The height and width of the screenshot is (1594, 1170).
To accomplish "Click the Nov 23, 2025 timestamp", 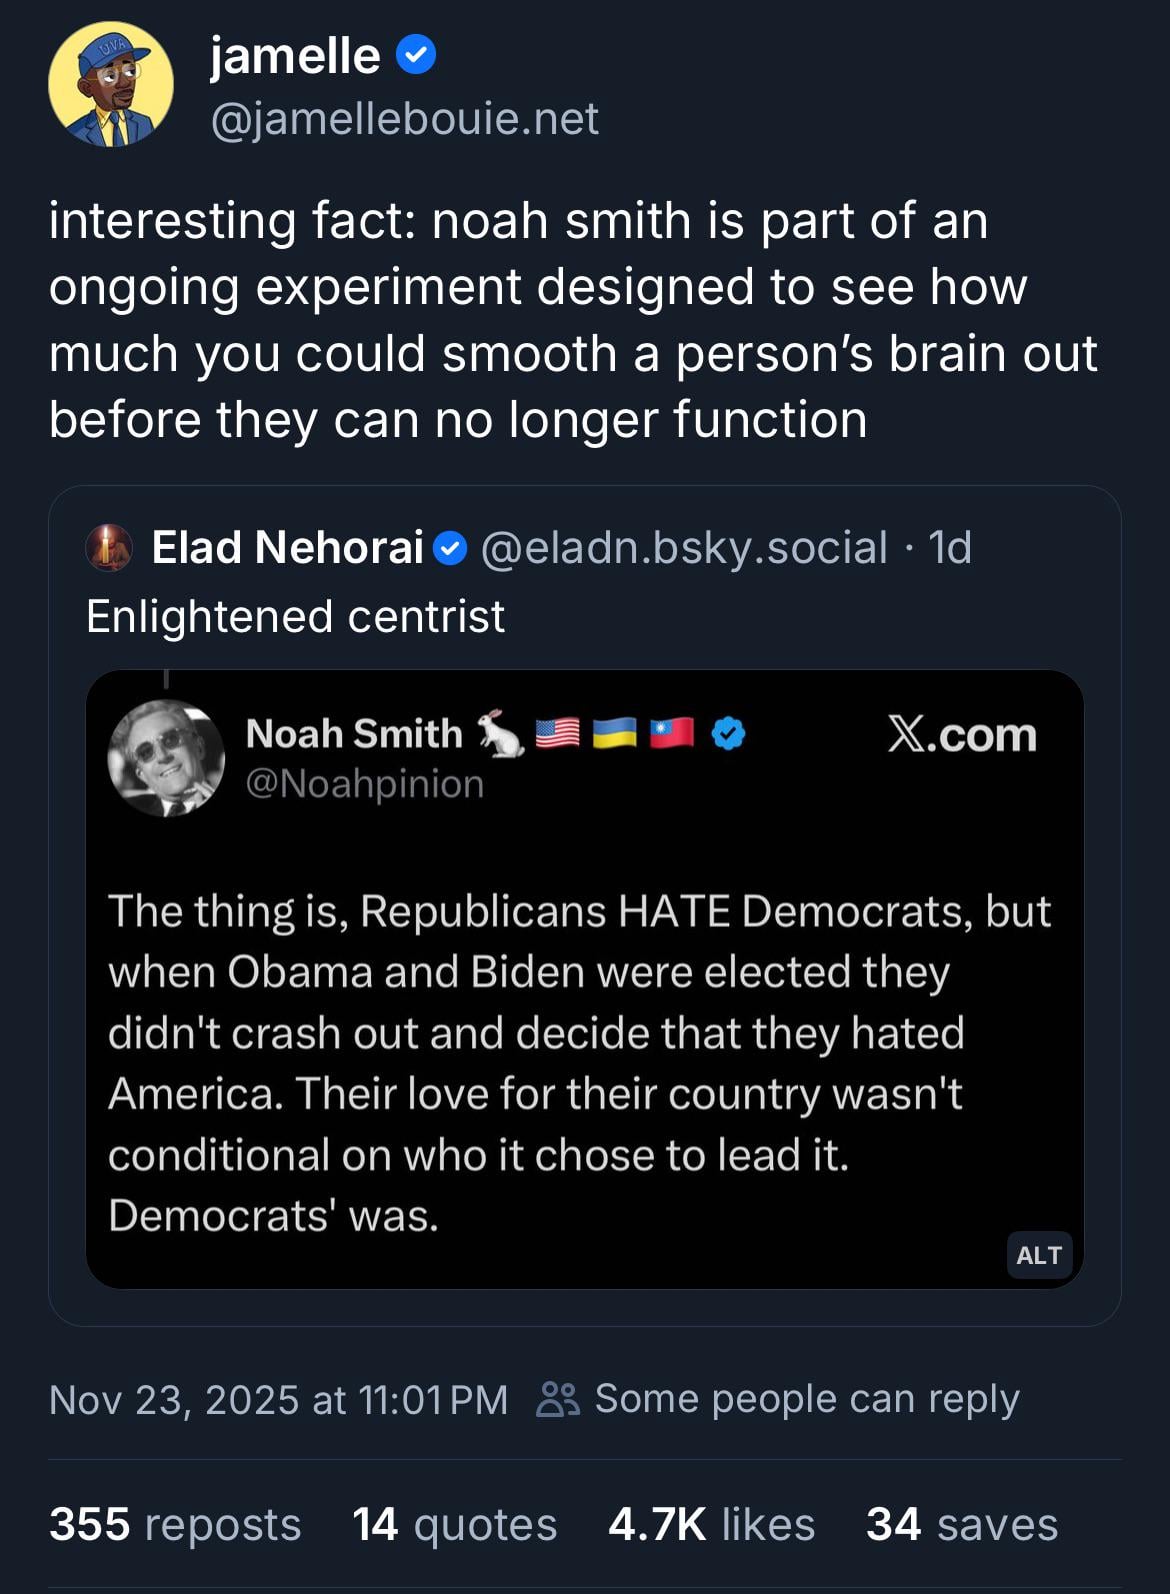I will (x=278, y=1400).
